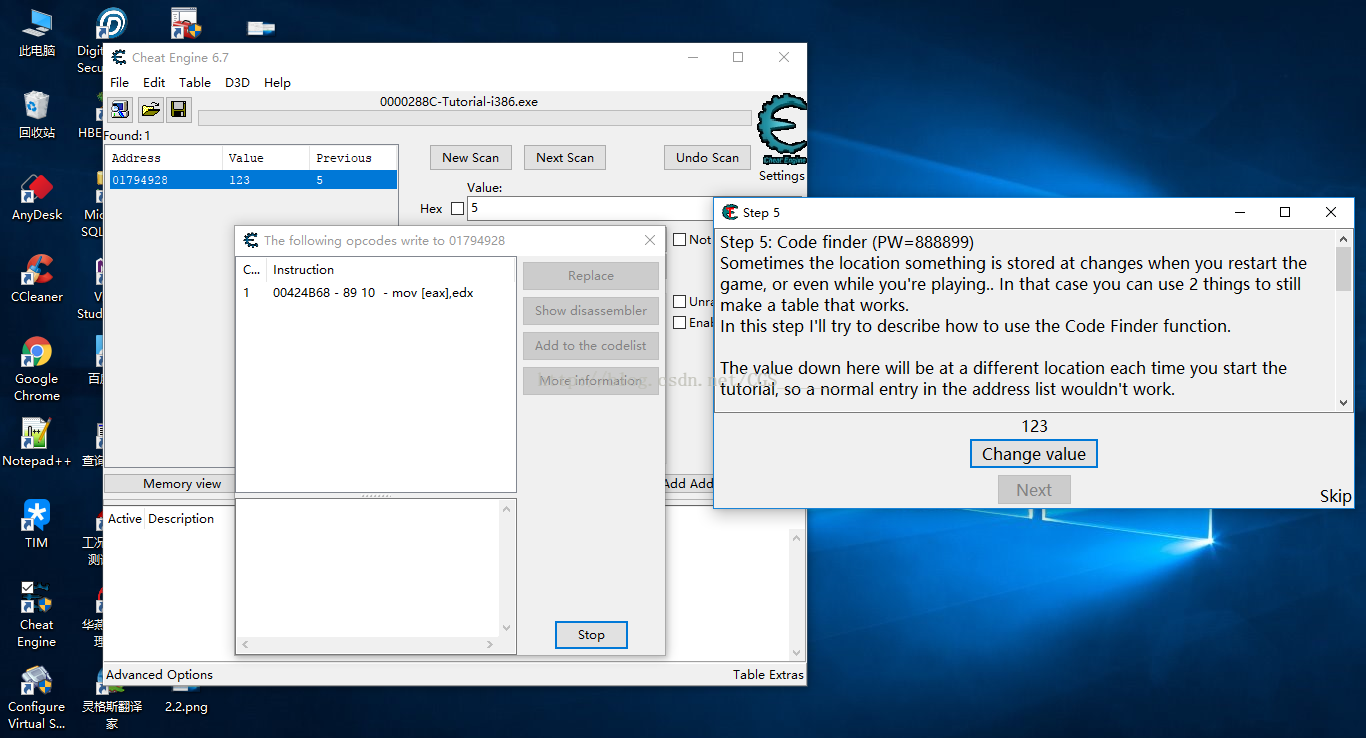Close the opcodes write dialog
This screenshot has width=1366, height=738.
[x=650, y=240]
